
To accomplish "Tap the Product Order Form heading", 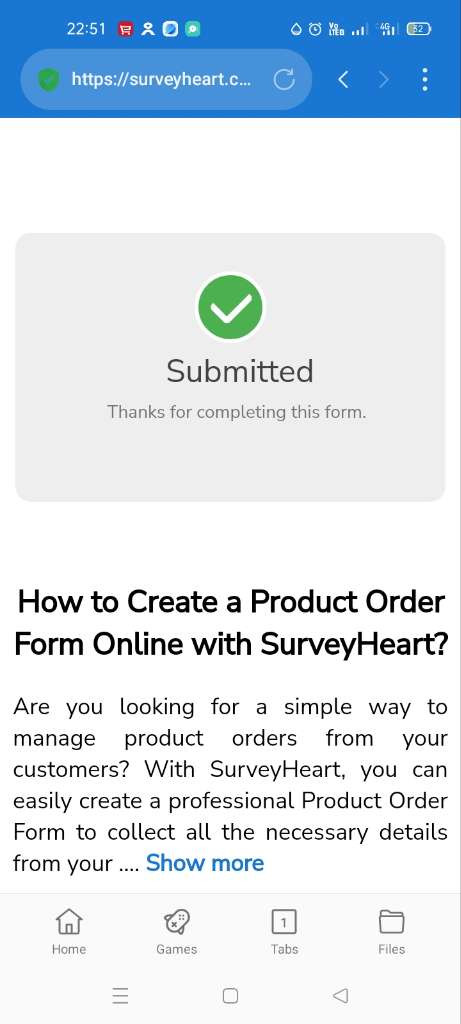I will [x=230, y=623].
